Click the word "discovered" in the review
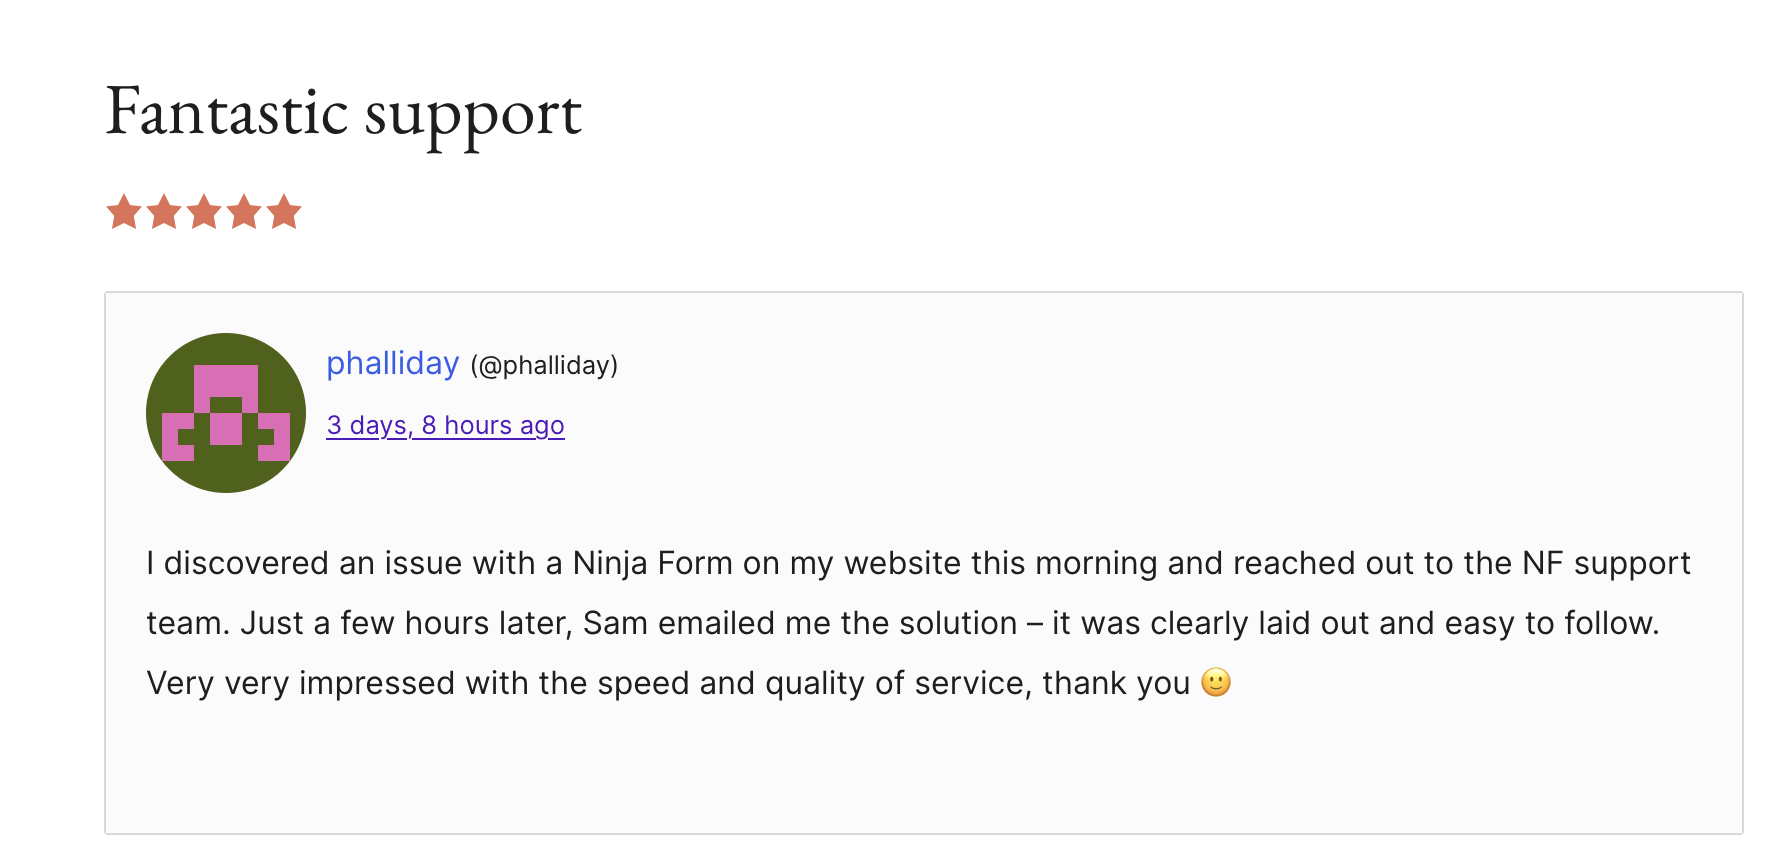The image size is (1774, 860). (246, 563)
